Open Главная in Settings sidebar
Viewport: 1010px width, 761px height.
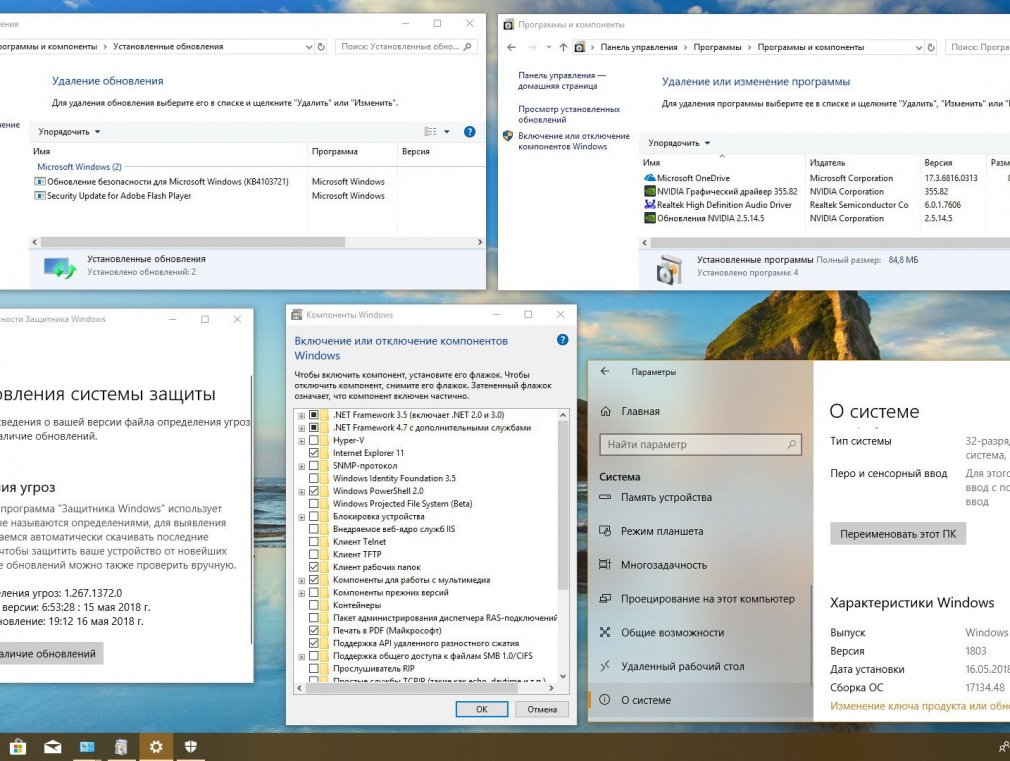pyautogui.click(x=630, y=411)
